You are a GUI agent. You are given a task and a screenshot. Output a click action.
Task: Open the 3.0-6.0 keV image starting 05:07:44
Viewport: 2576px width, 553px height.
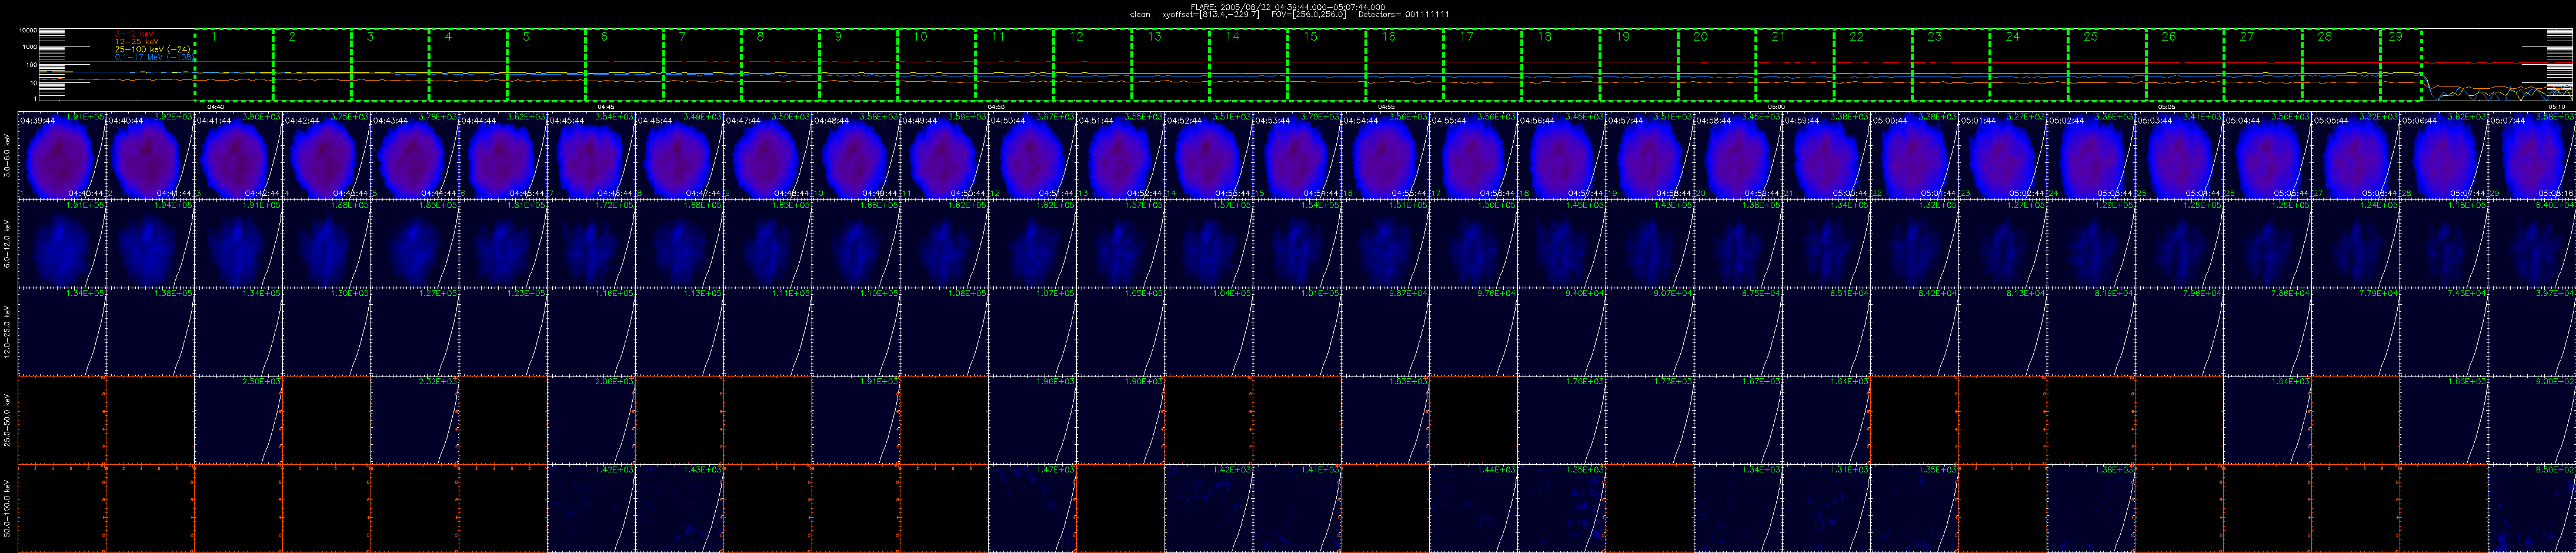pyautogui.click(x=2532, y=155)
